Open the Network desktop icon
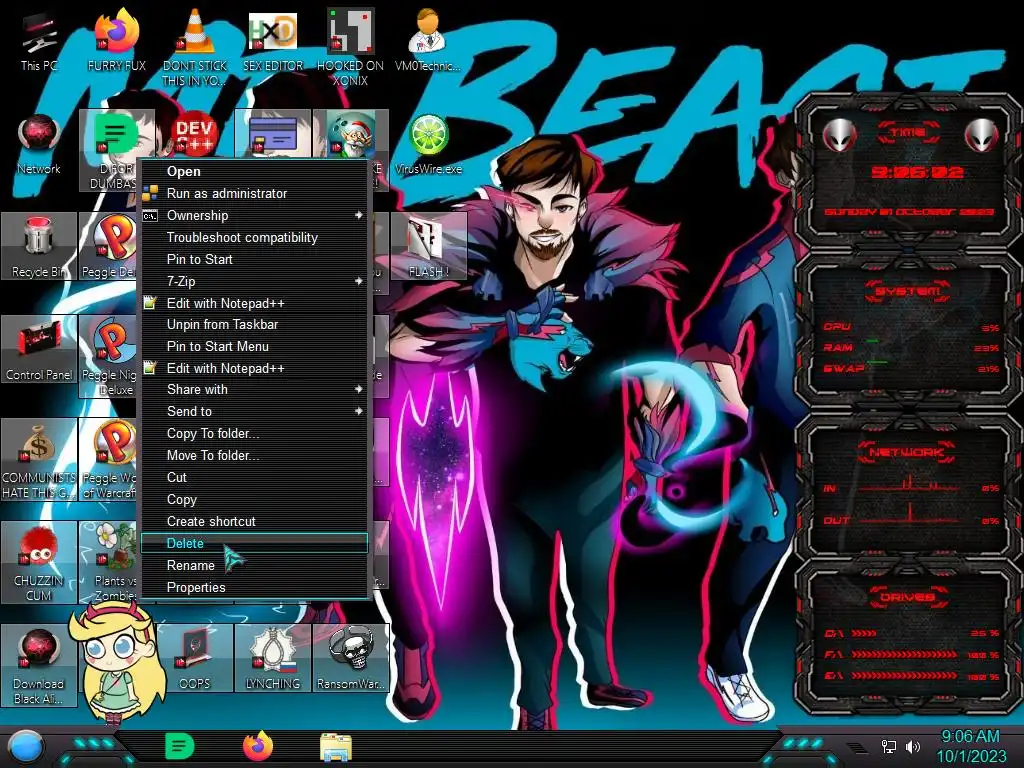This screenshot has height=768, width=1024. coord(39,145)
